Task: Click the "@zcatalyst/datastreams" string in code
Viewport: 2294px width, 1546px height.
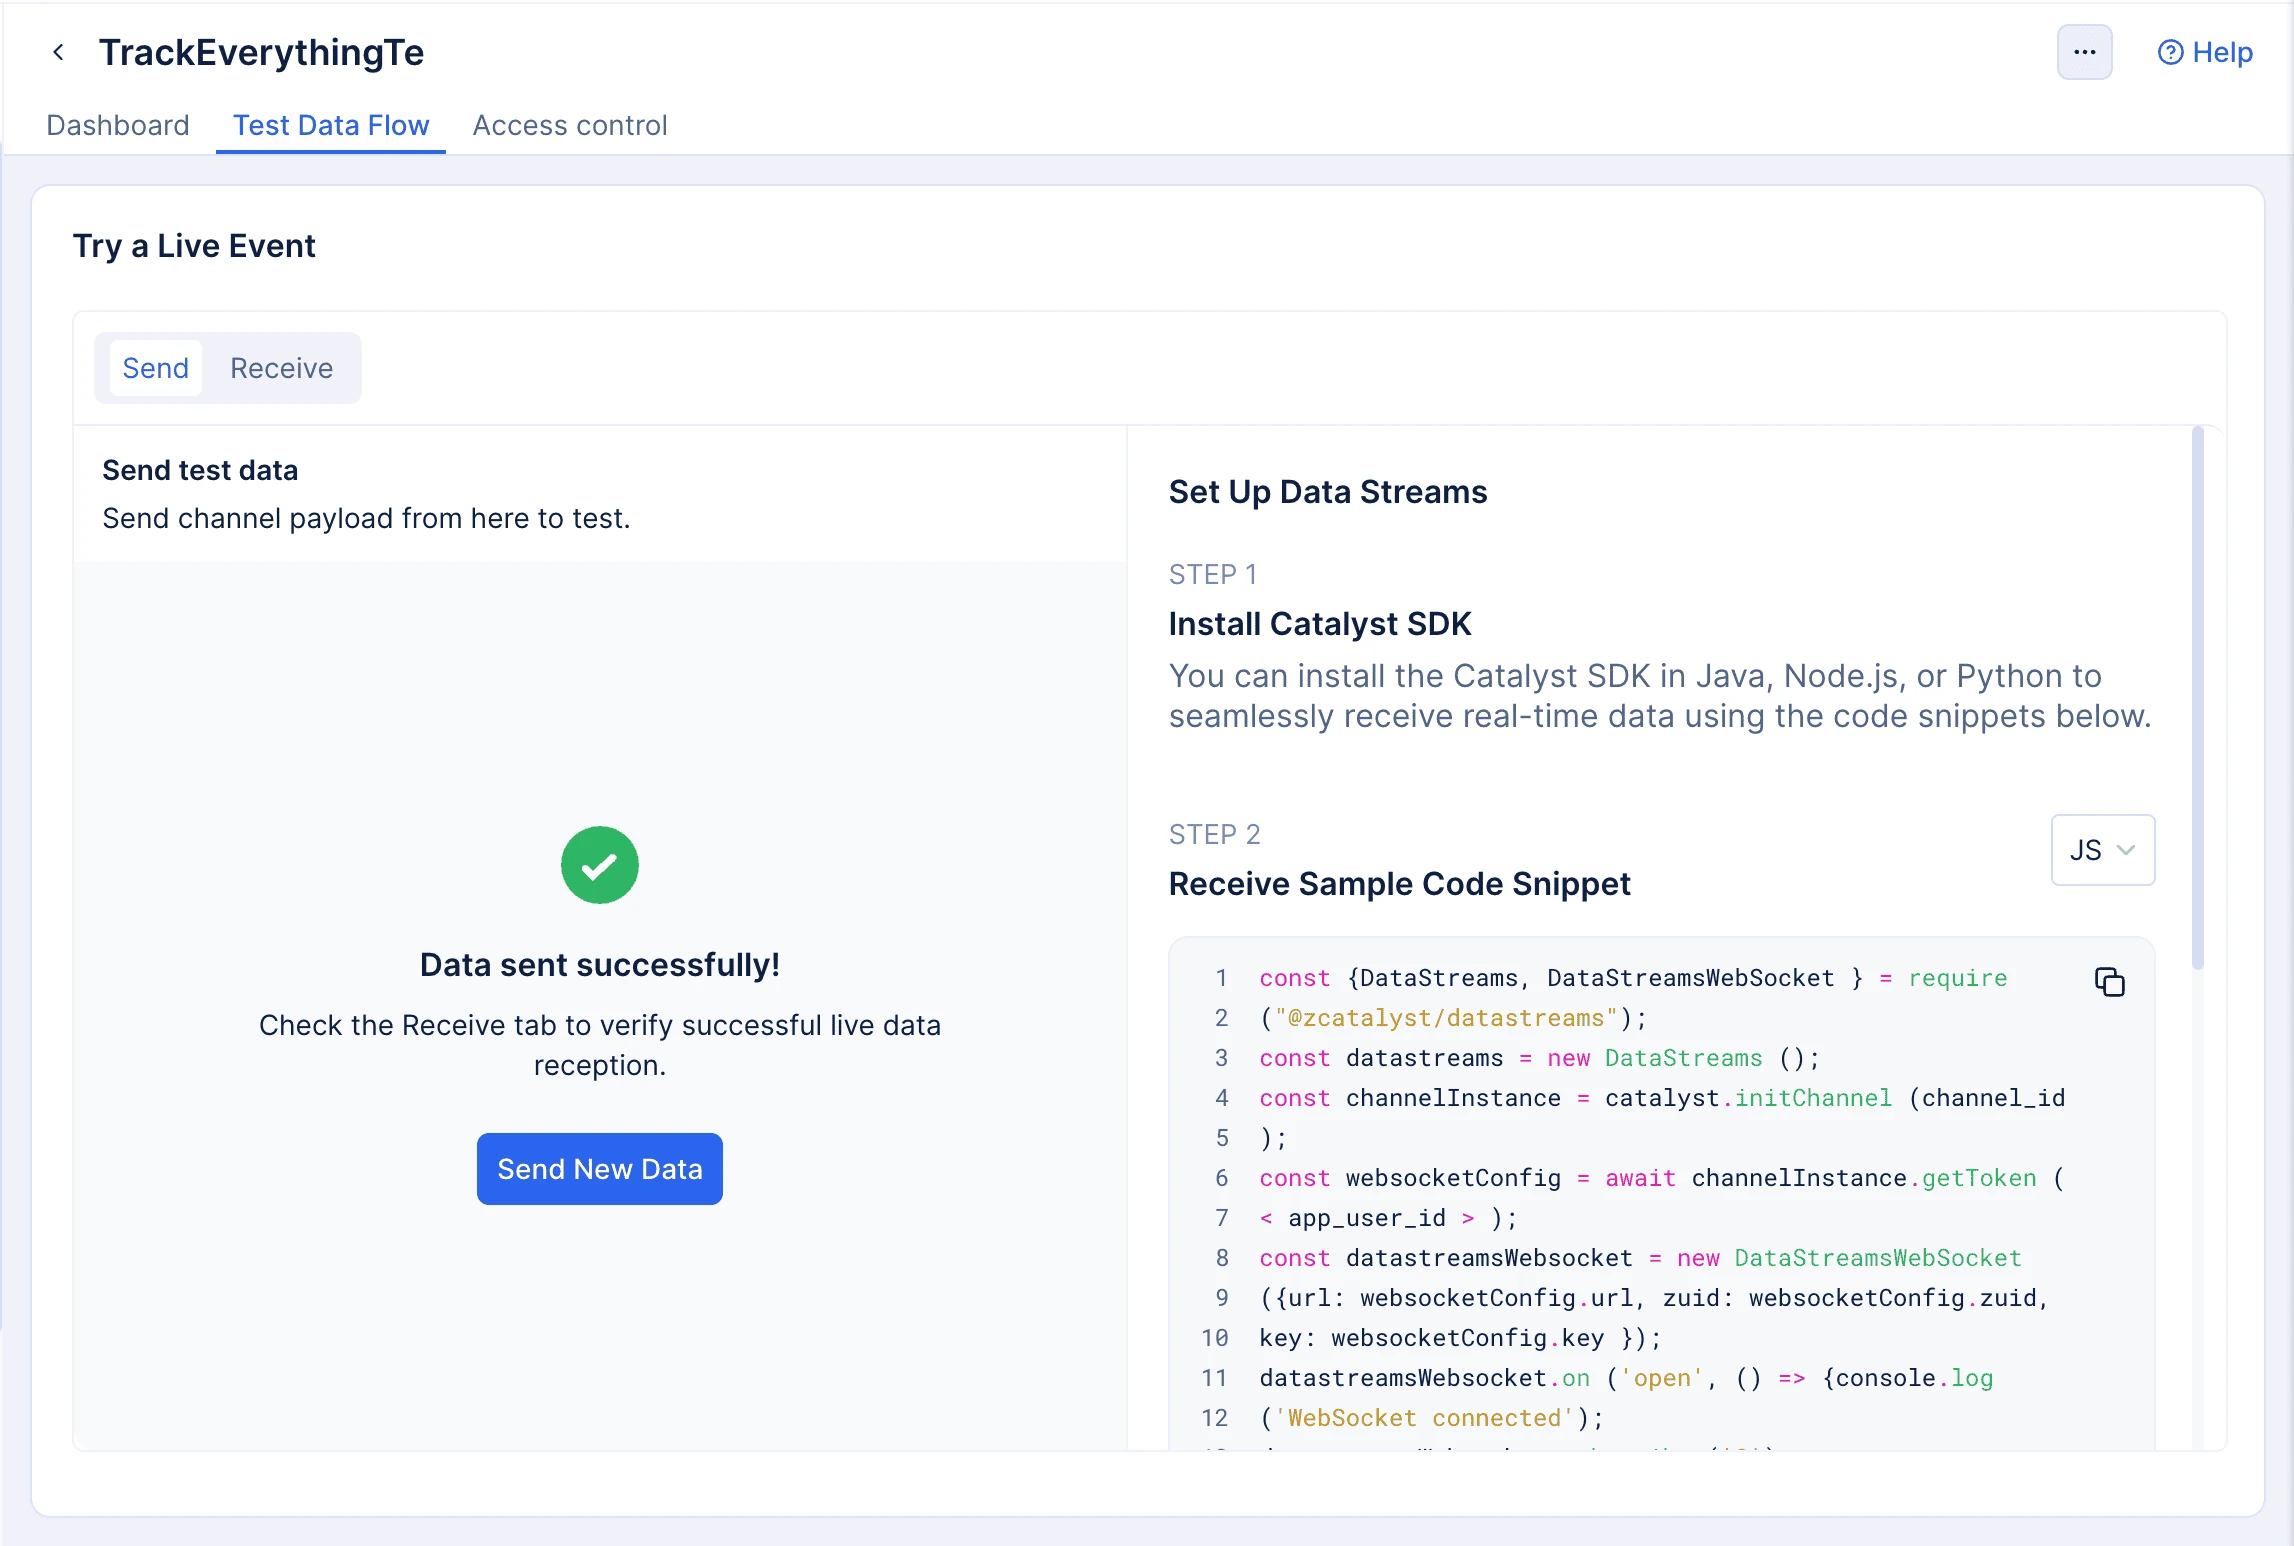Action: 1445,1018
